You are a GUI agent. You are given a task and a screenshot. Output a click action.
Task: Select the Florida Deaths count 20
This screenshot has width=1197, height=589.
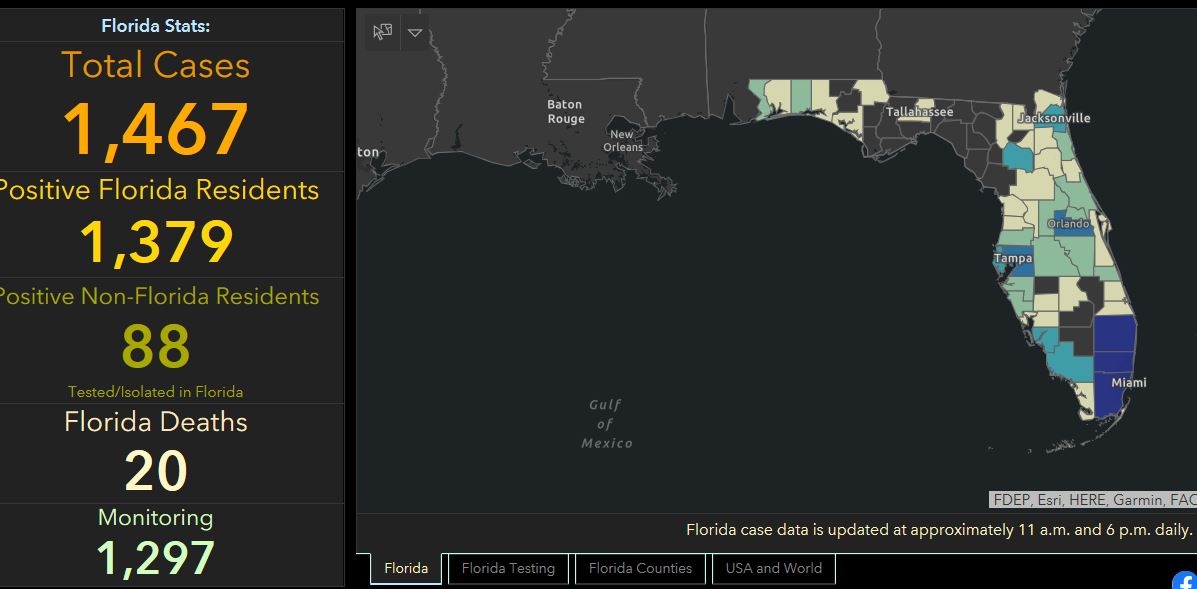[x=156, y=471]
